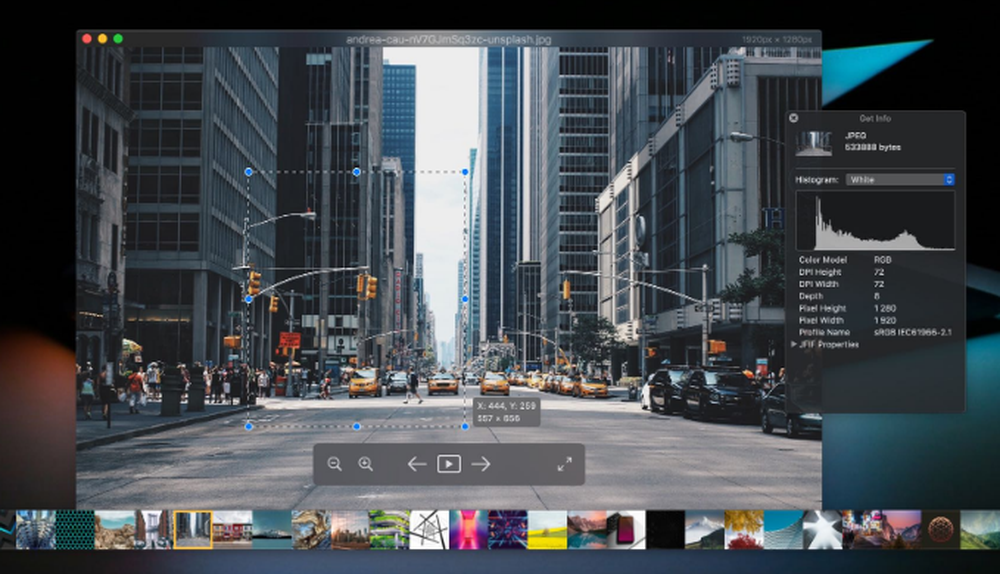This screenshot has height=574, width=1000.
Task: Select the red storefront buildings thumbnail
Action: click(232, 529)
